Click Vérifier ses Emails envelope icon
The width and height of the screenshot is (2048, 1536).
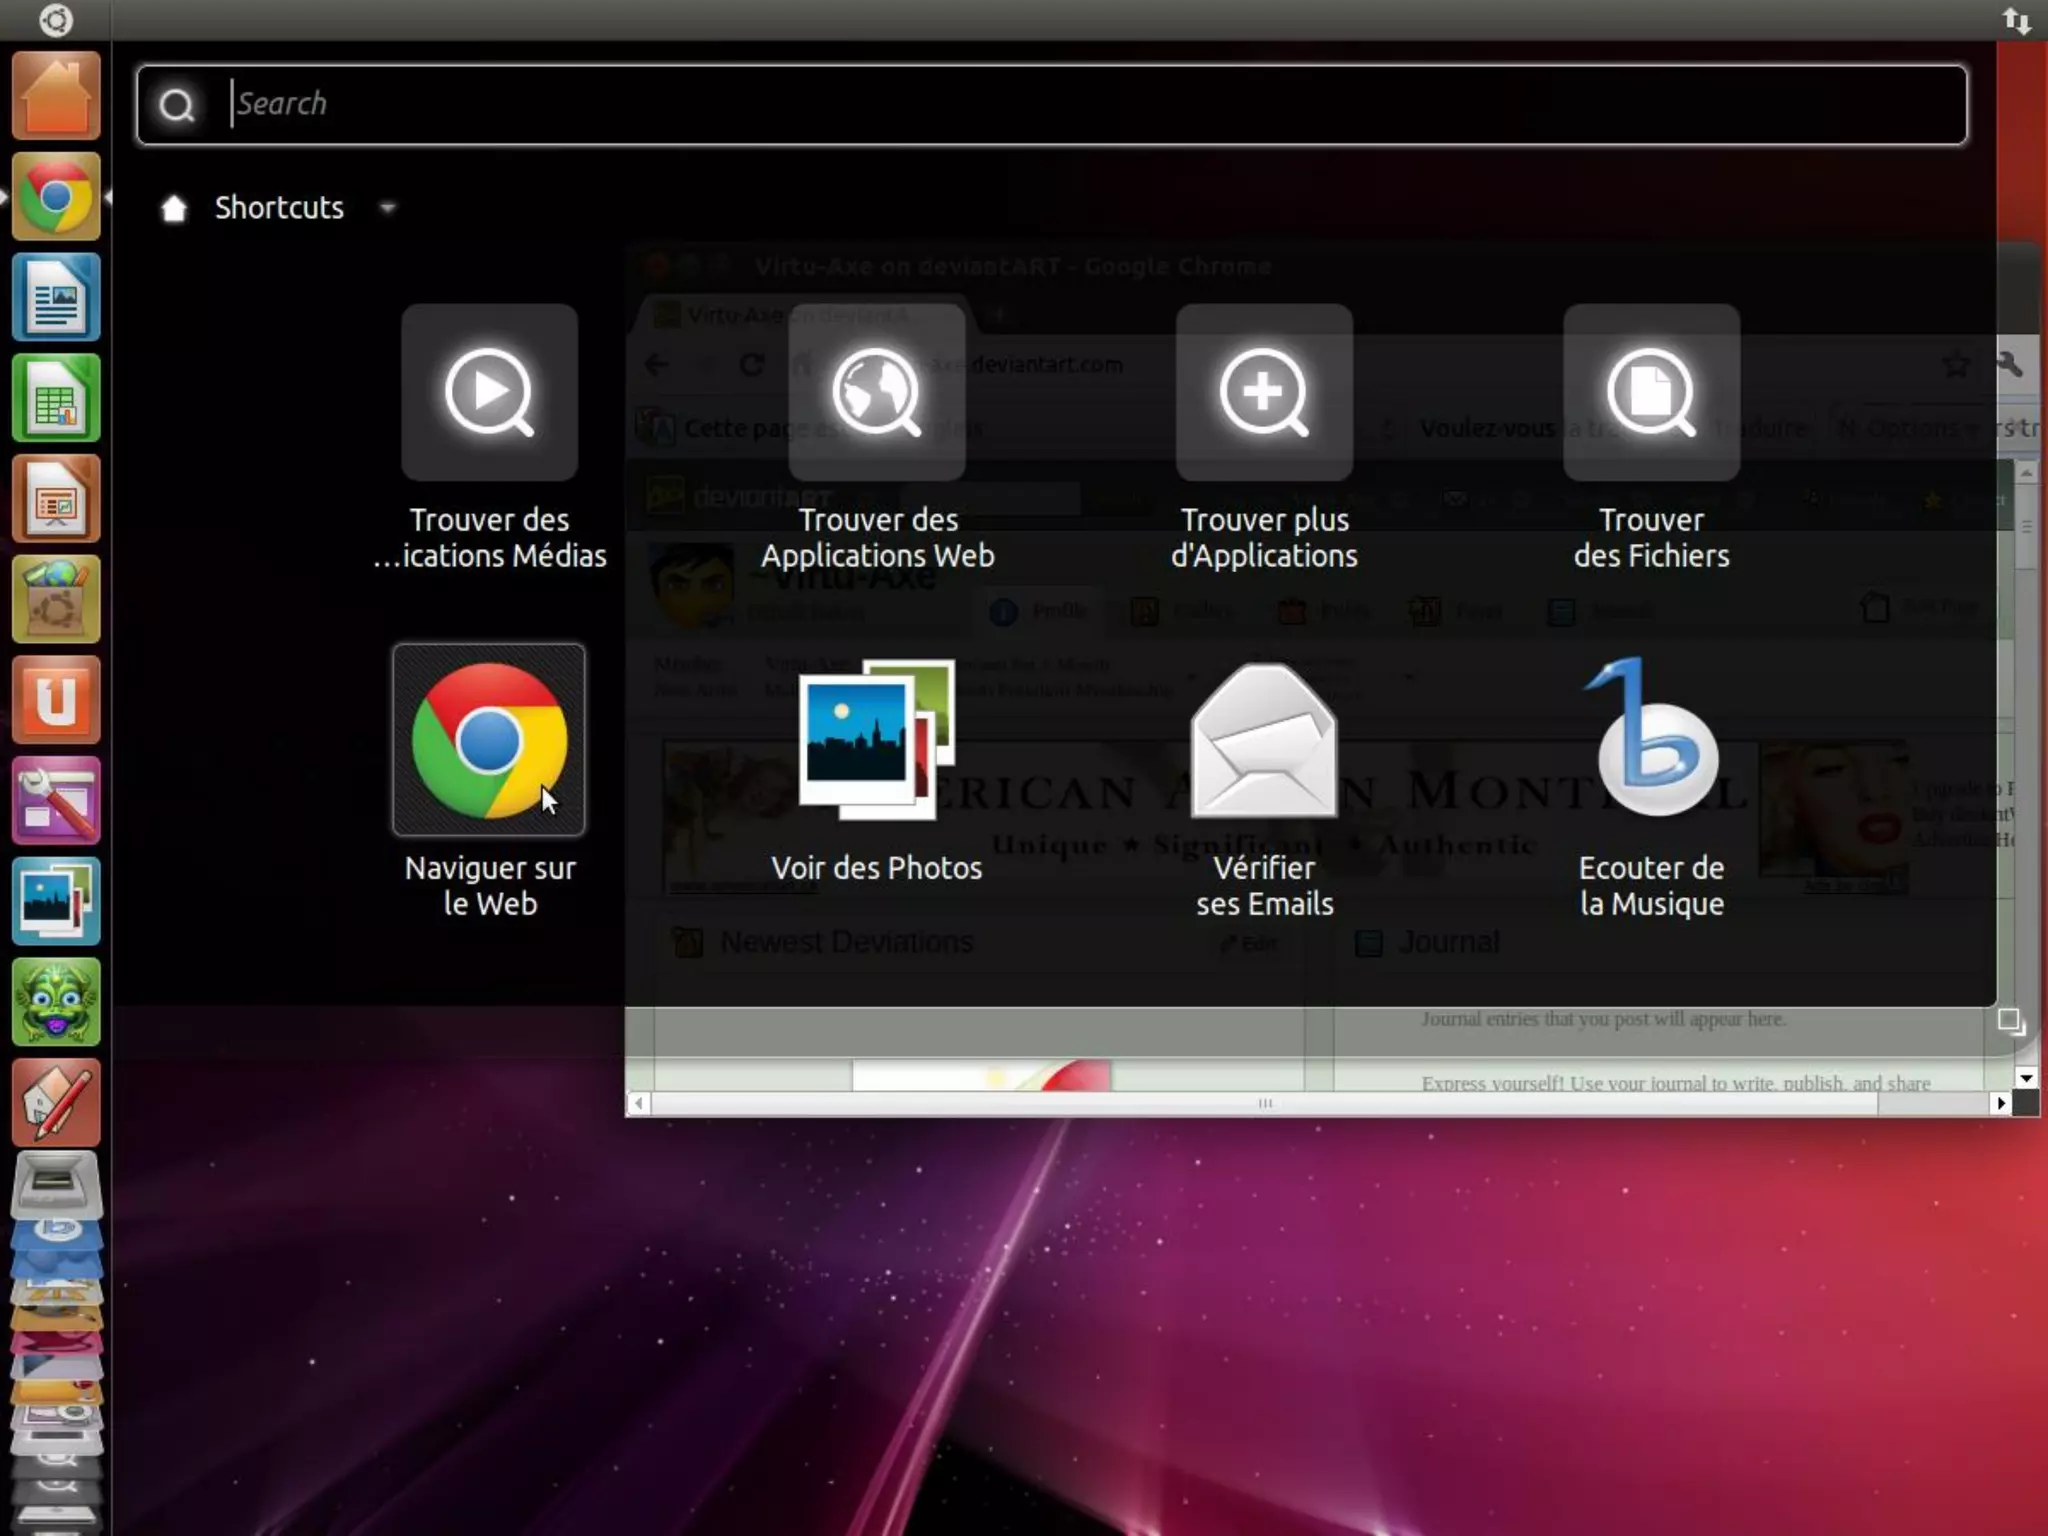[x=1264, y=740]
